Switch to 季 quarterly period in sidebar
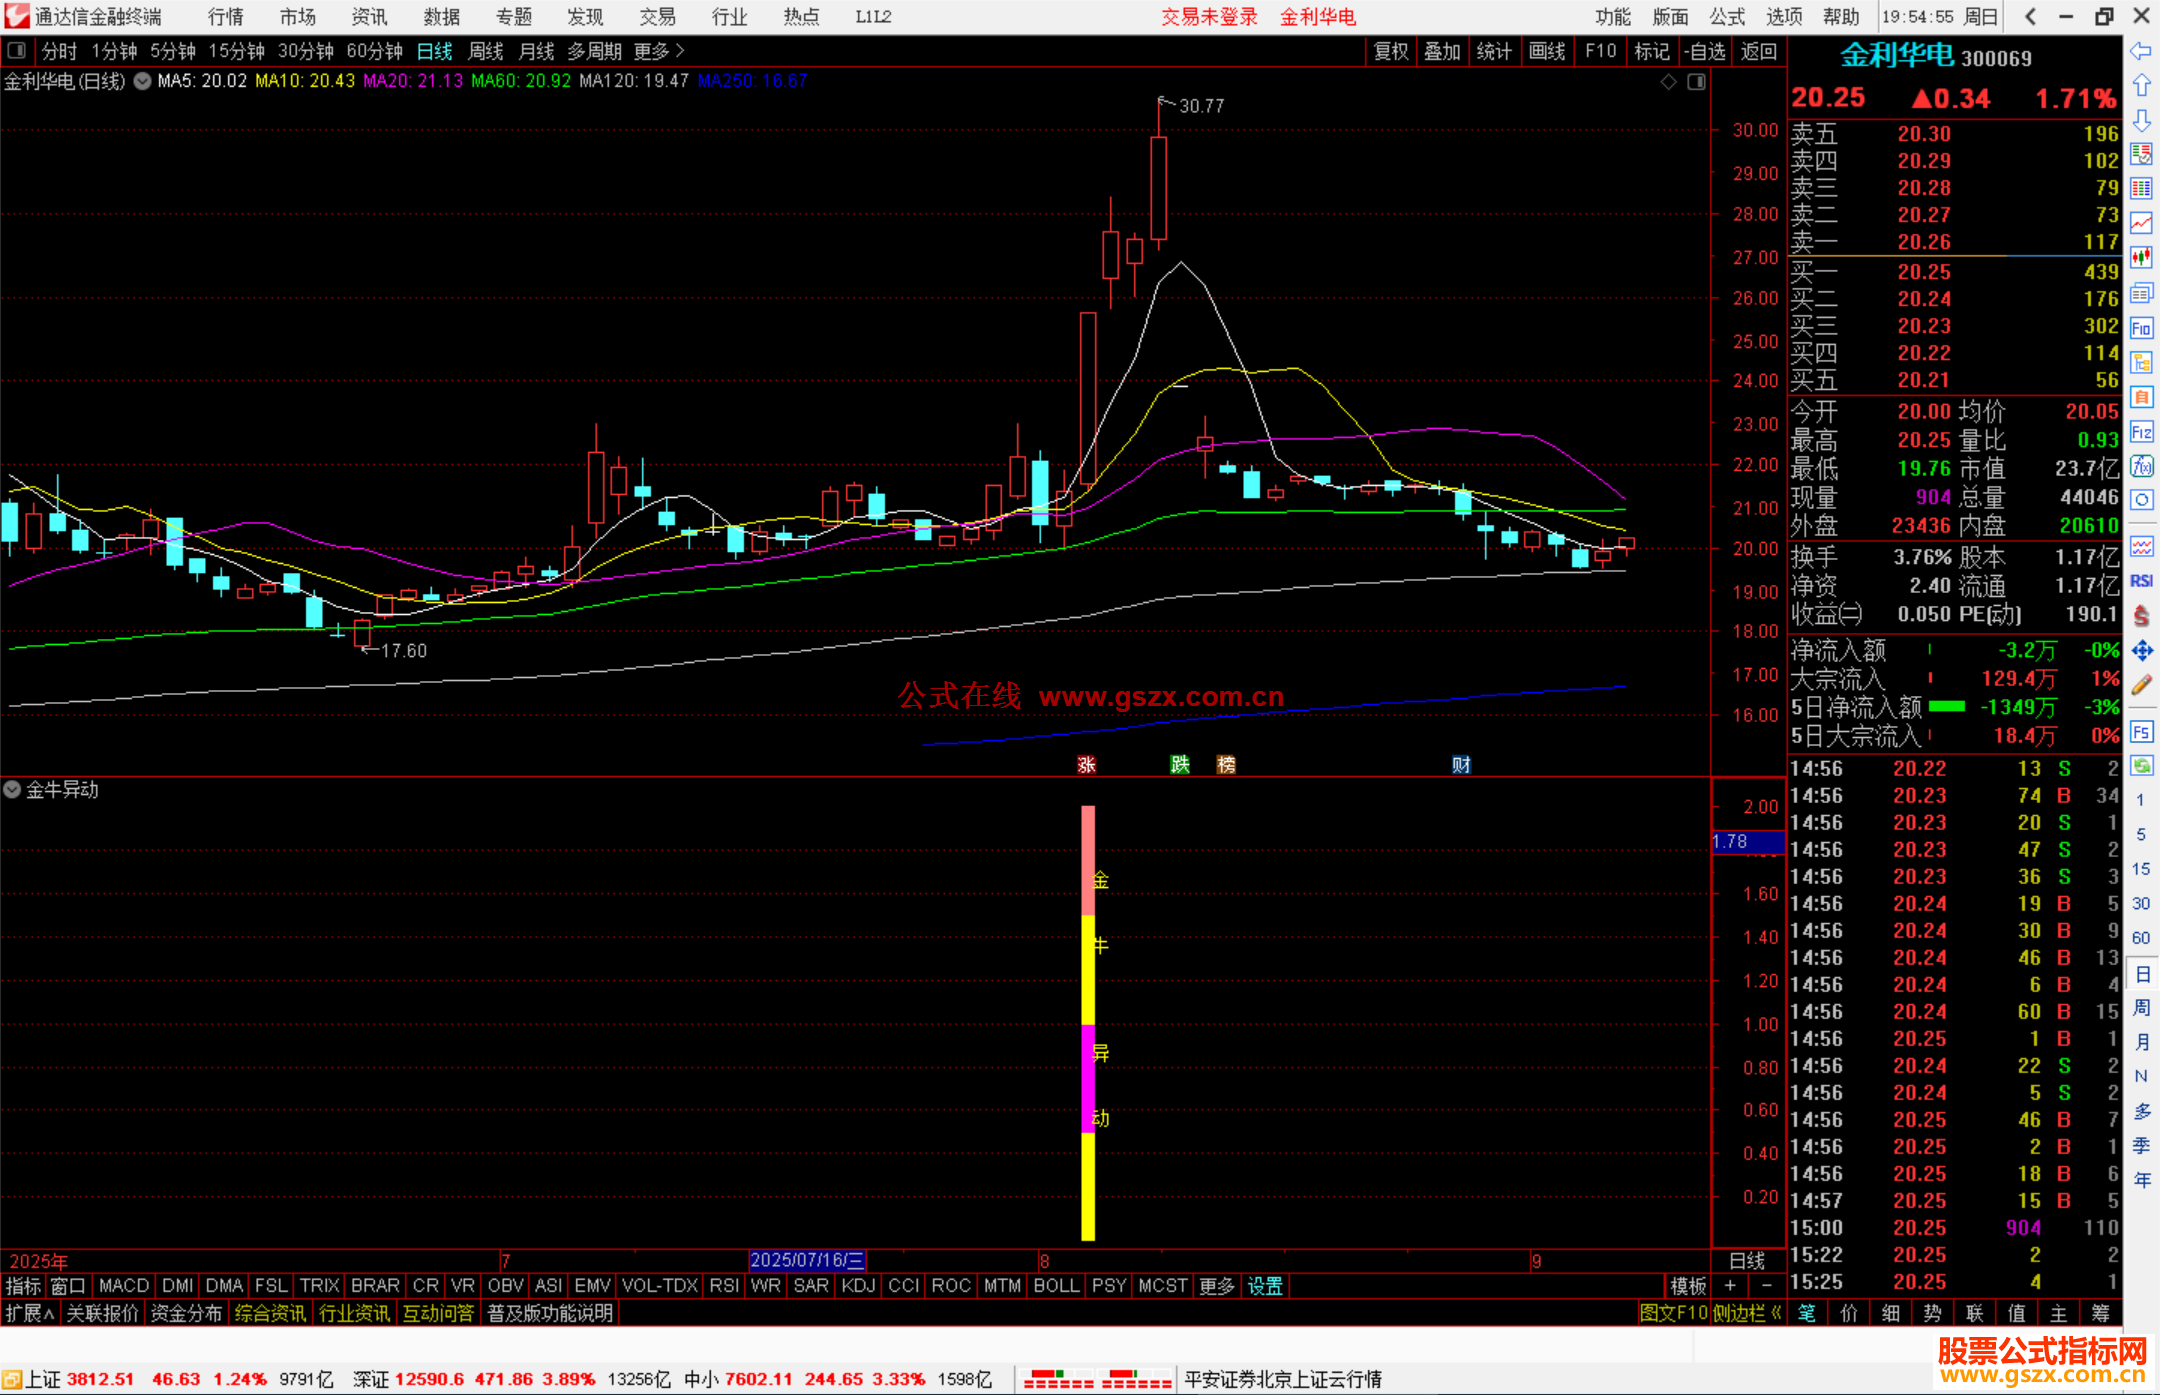The width and height of the screenshot is (2160, 1395). point(2141,1145)
